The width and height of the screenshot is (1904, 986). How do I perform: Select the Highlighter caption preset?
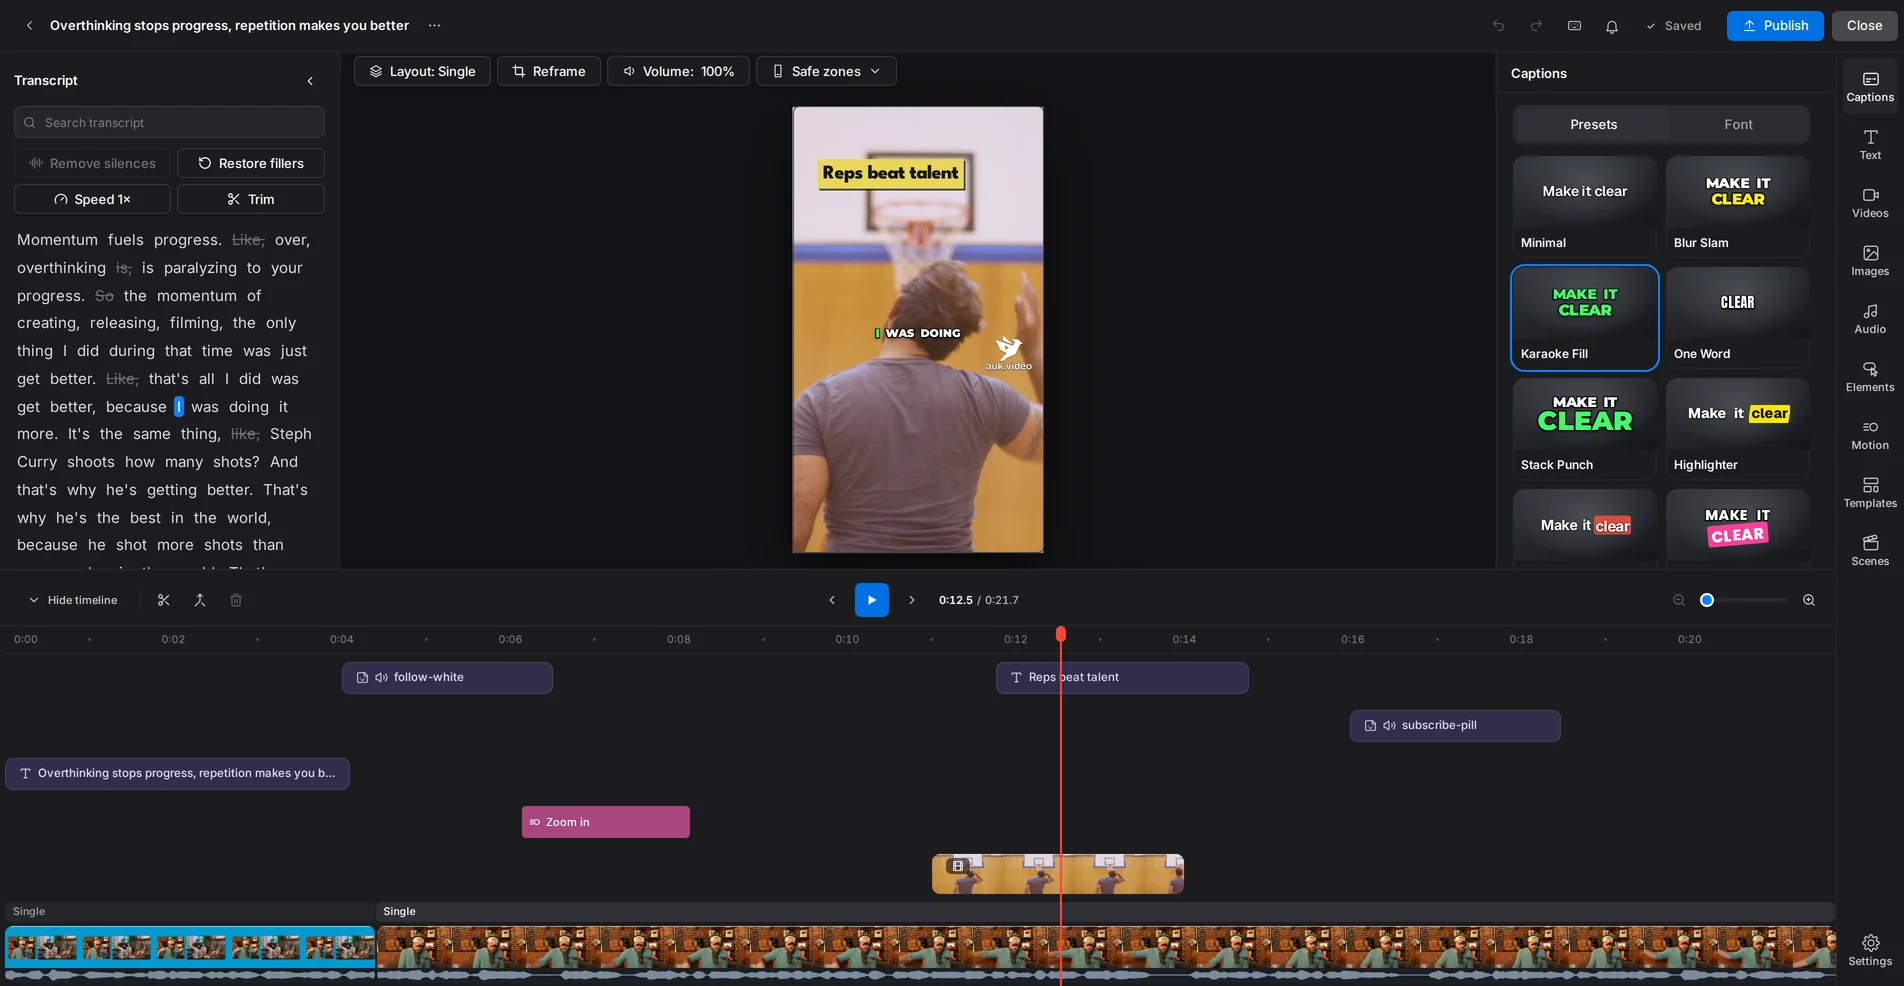1737,428
